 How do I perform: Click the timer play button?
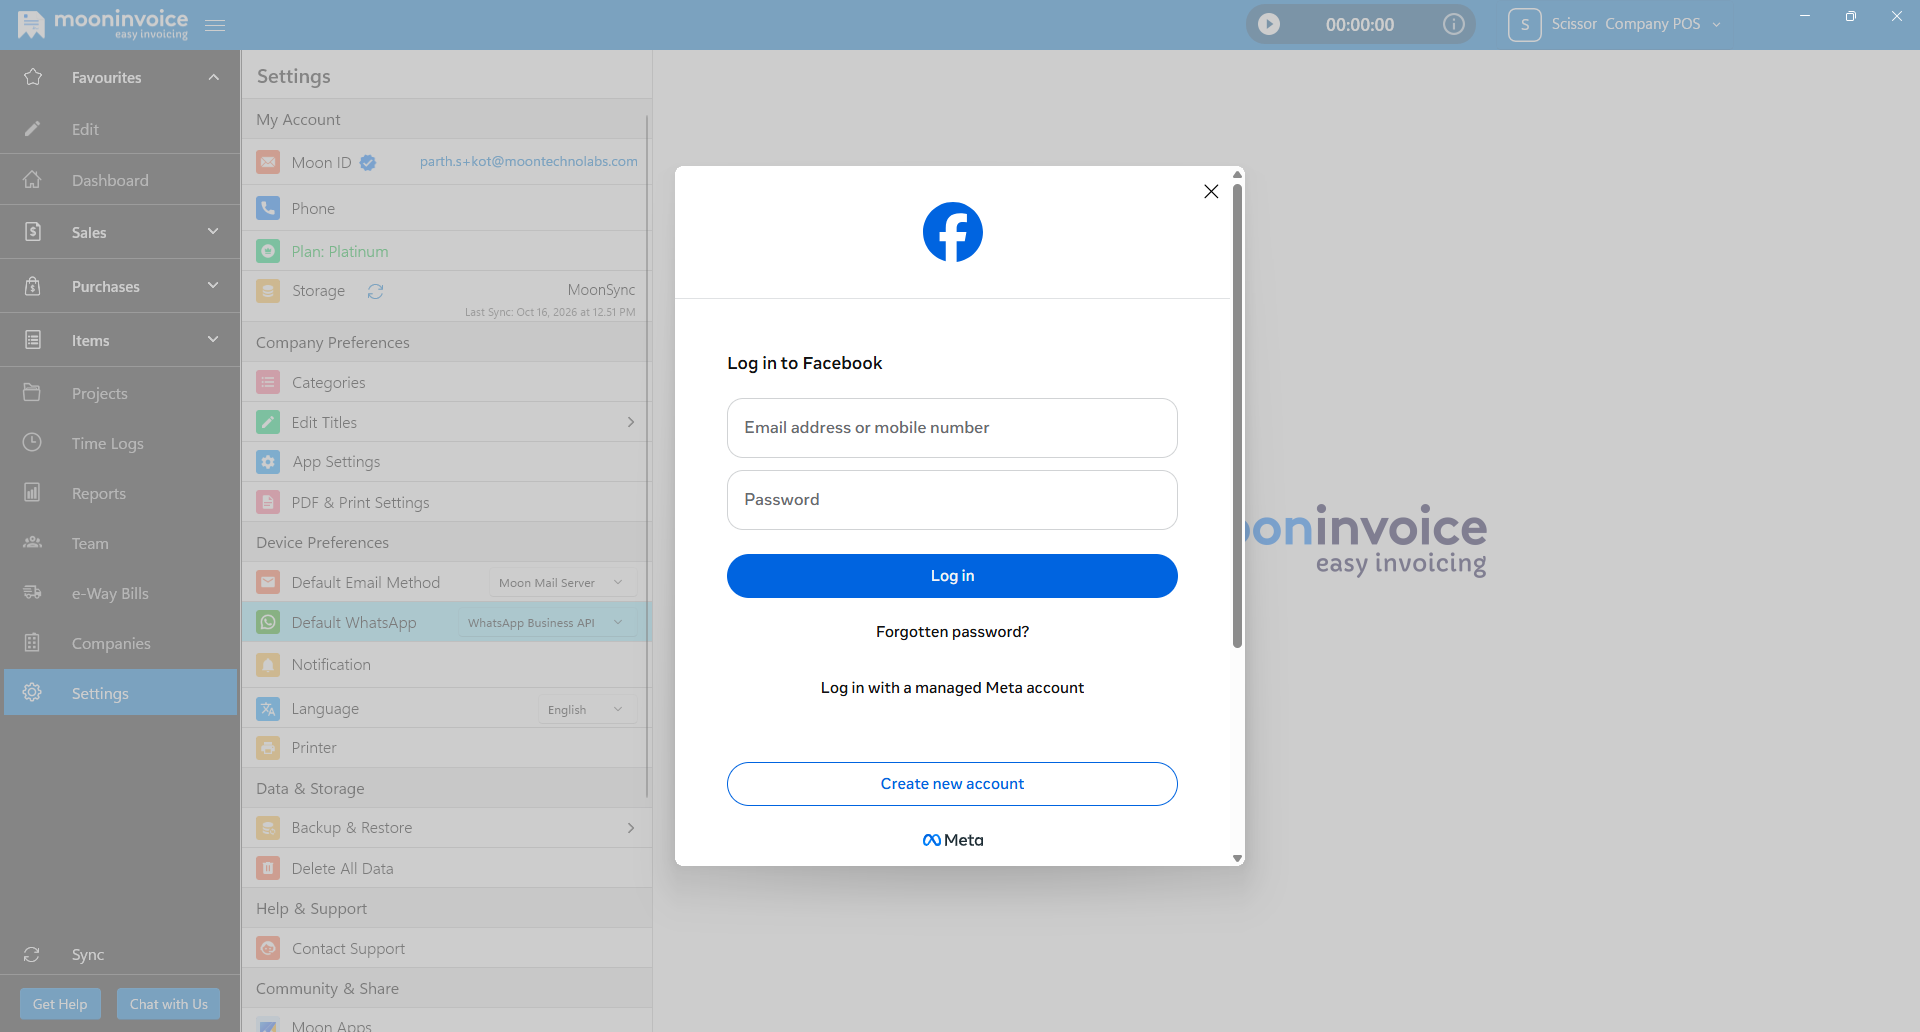[x=1269, y=24]
